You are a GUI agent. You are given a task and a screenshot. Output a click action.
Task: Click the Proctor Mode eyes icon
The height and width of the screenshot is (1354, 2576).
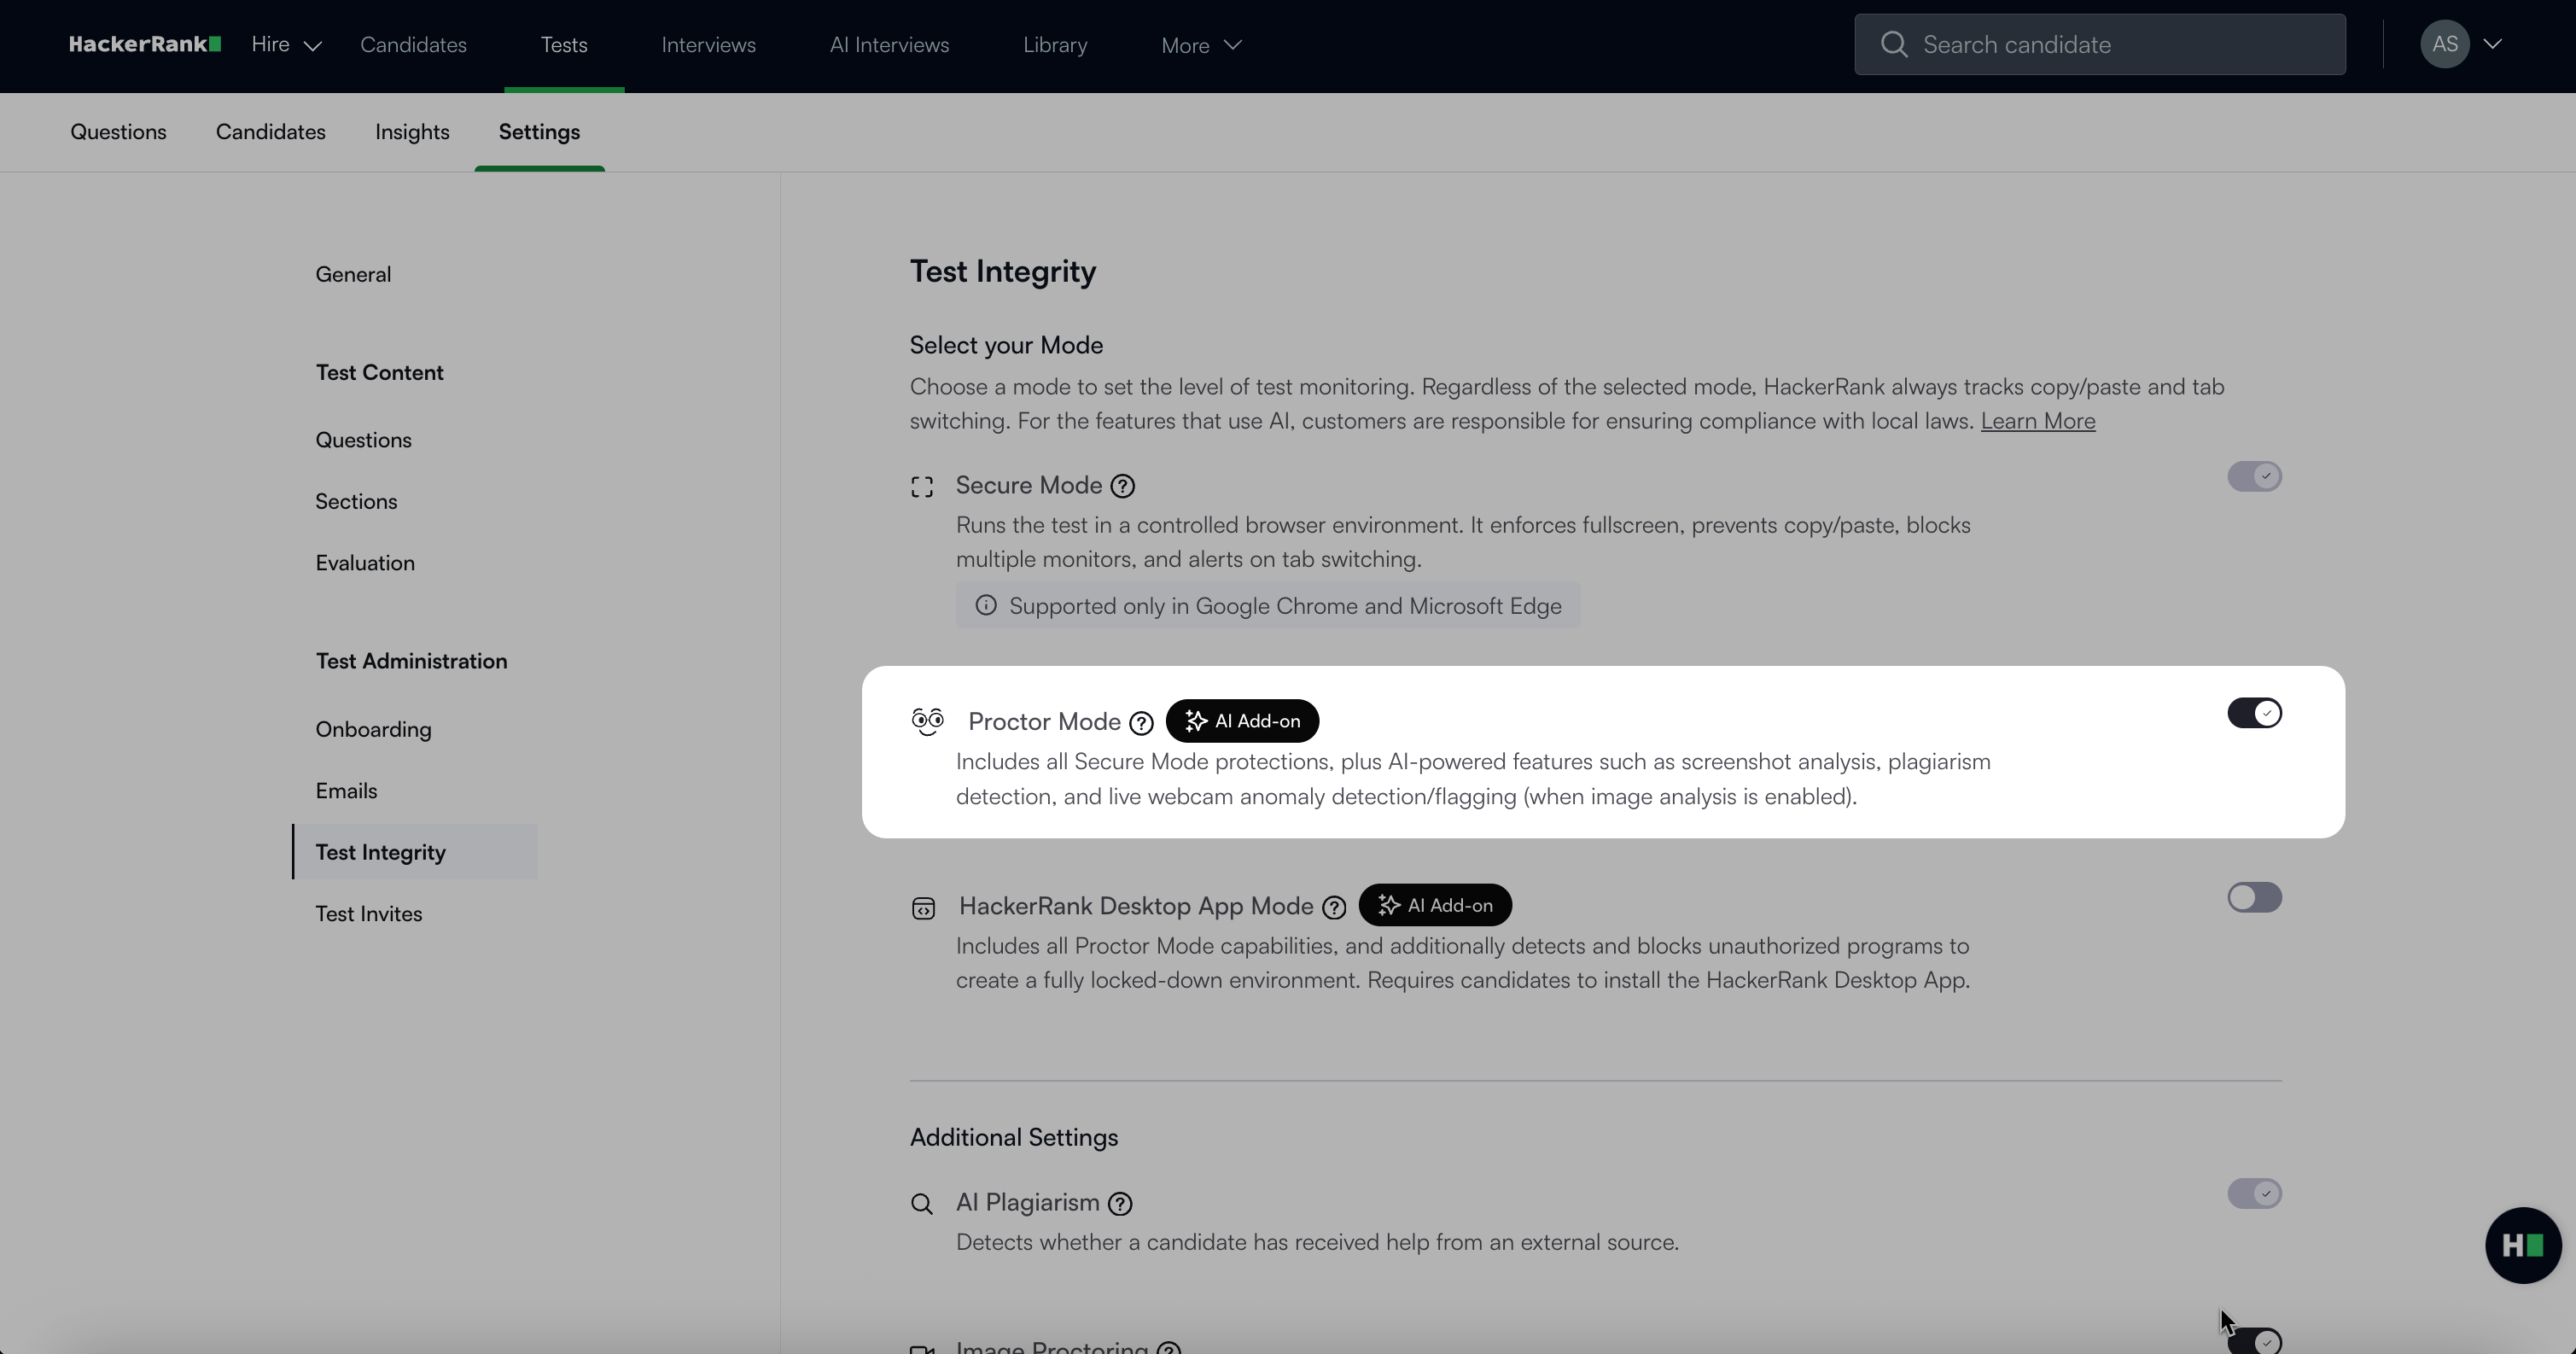click(927, 721)
